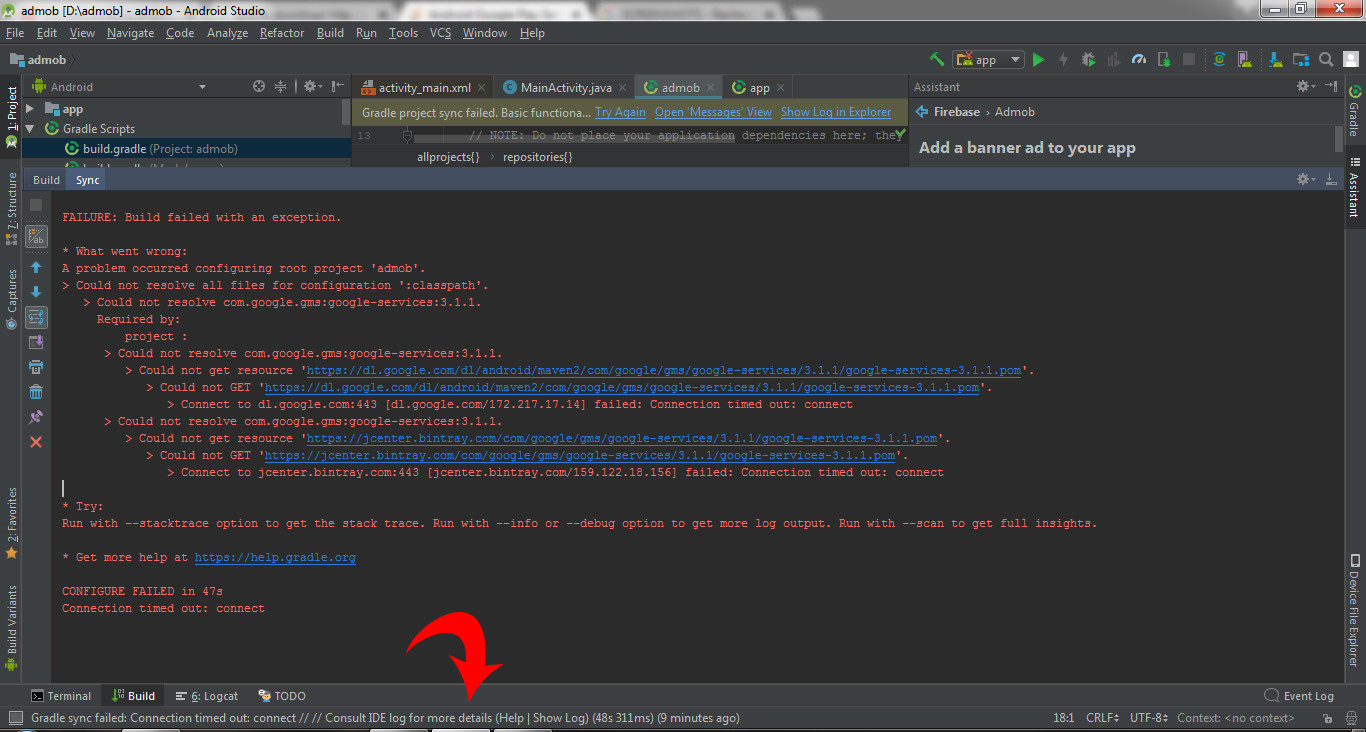Viewport: 1366px width, 732px height.
Task: Click the down arrow navigation icon
Action: tap(36, 292)
